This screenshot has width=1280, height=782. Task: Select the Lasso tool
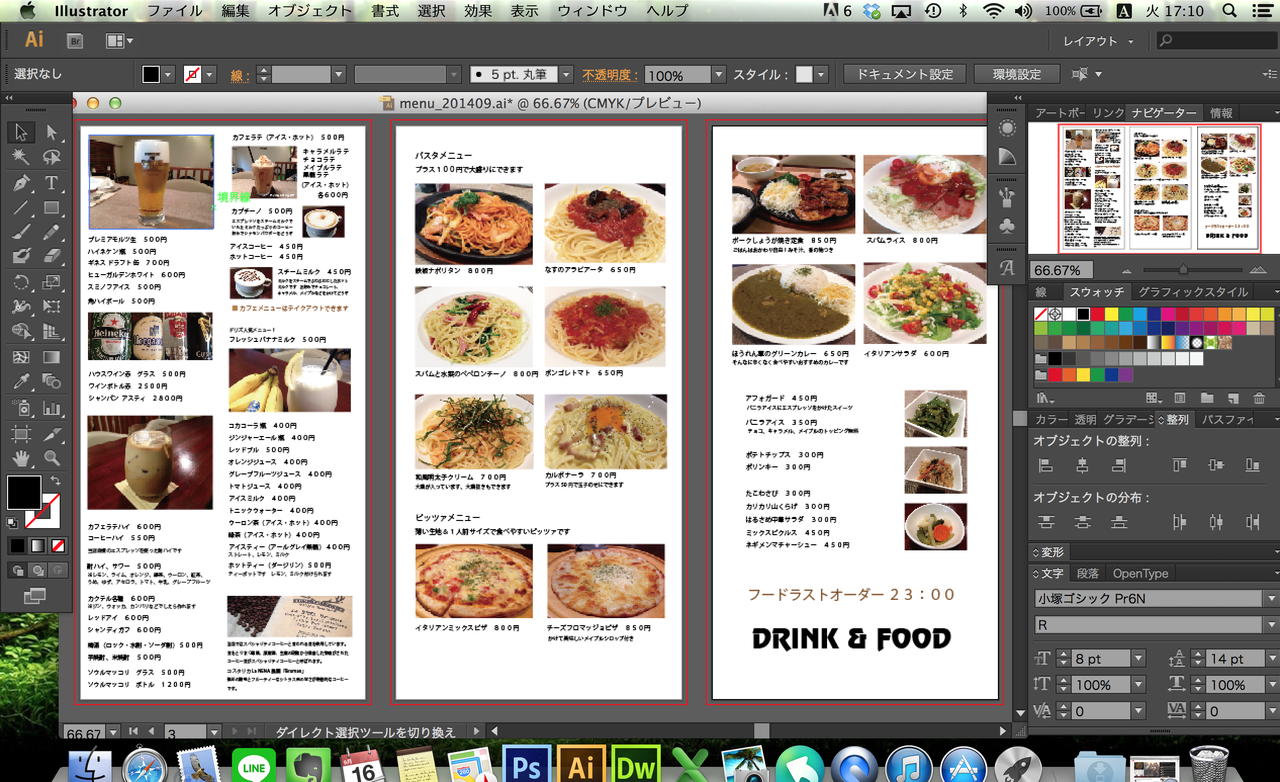tap(52, 157)
